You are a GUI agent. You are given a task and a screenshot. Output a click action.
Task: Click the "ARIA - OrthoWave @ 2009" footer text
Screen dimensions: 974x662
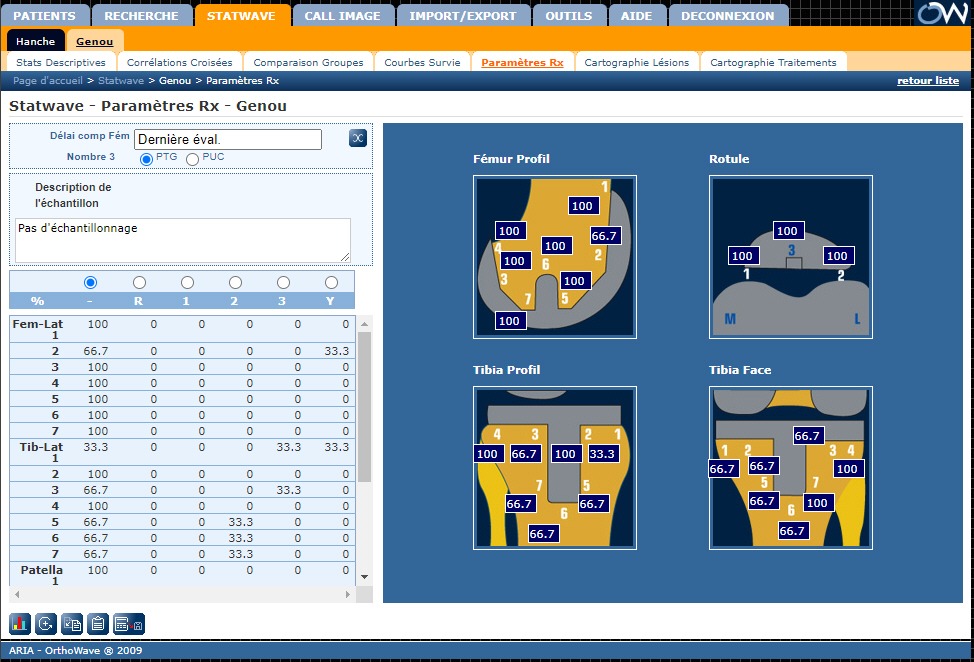tap(75, 650)
